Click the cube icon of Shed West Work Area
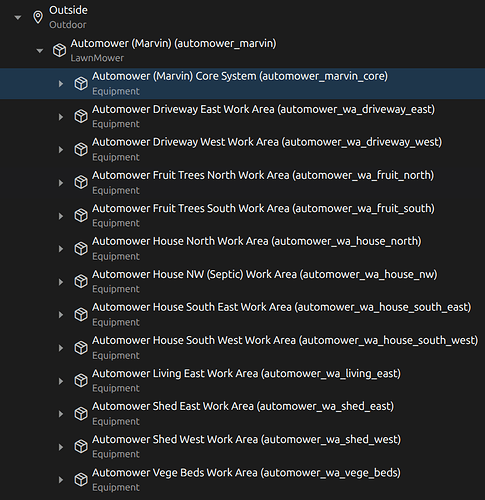 [81, 447]
